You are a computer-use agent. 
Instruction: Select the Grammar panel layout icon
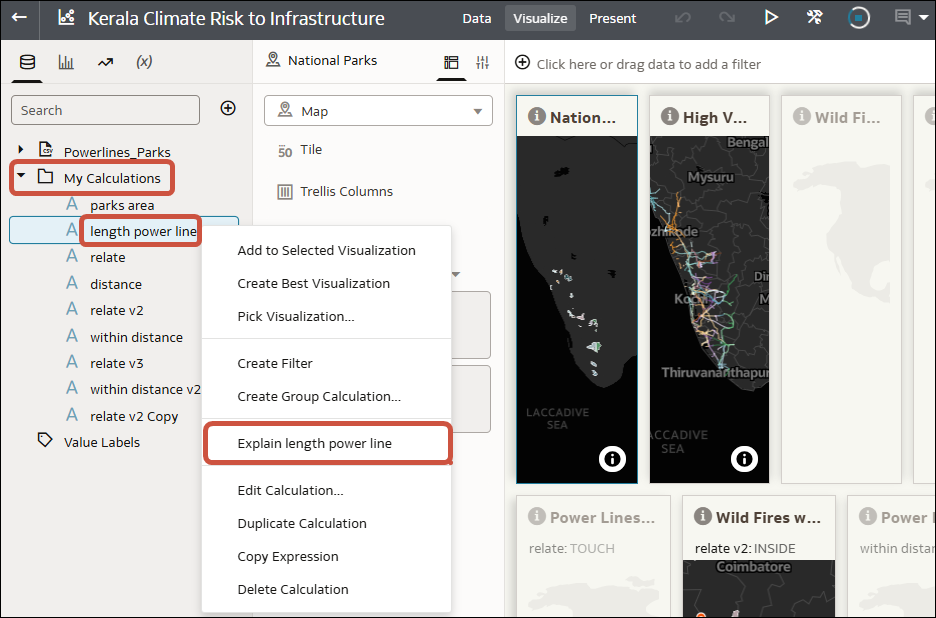click(x=451, y=62)
